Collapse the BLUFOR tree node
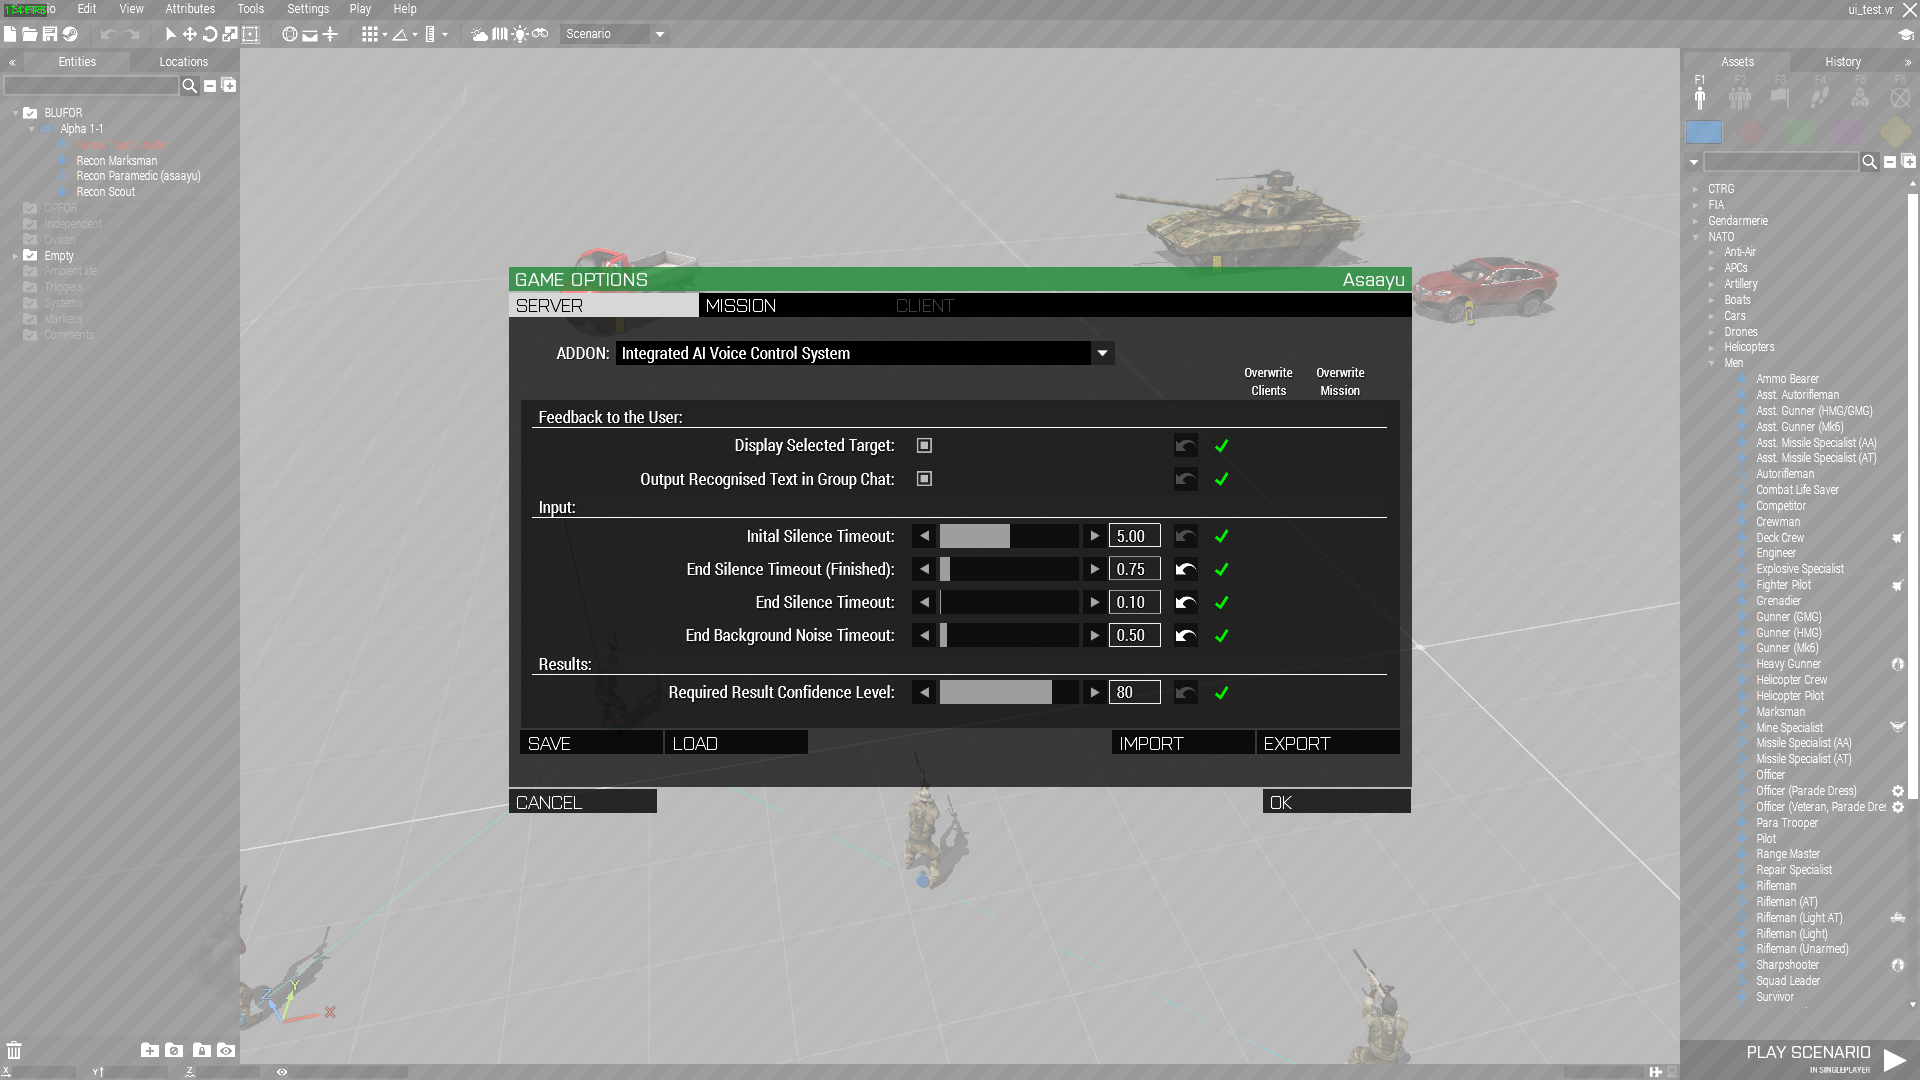 [15, 113]
